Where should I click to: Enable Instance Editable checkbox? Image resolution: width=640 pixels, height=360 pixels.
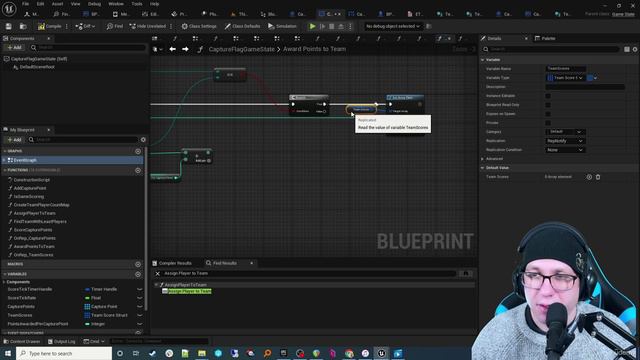548,96
